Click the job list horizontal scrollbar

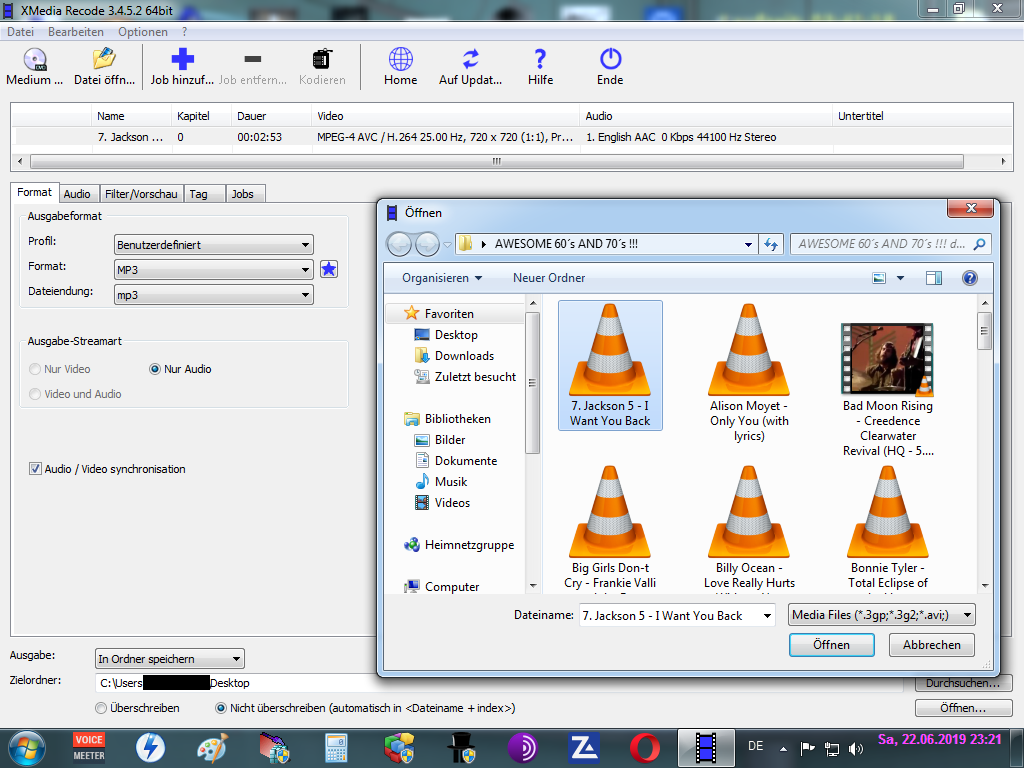[496, 161]
